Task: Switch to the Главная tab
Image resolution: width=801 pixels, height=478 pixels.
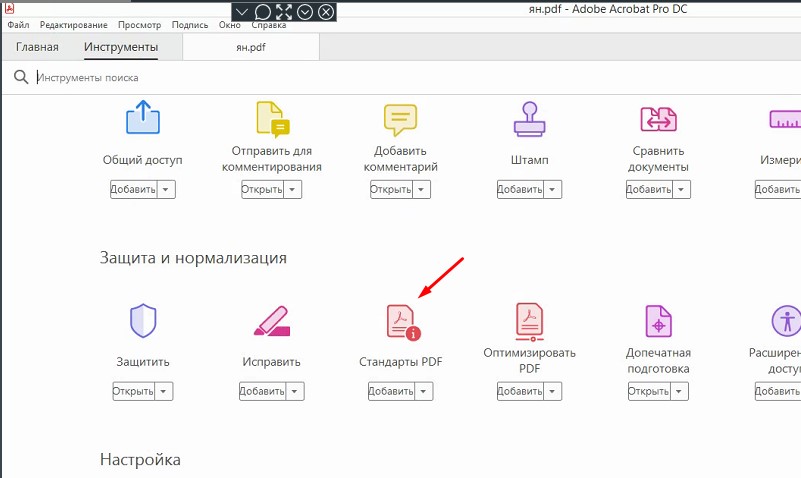Action: coord(37,47)
